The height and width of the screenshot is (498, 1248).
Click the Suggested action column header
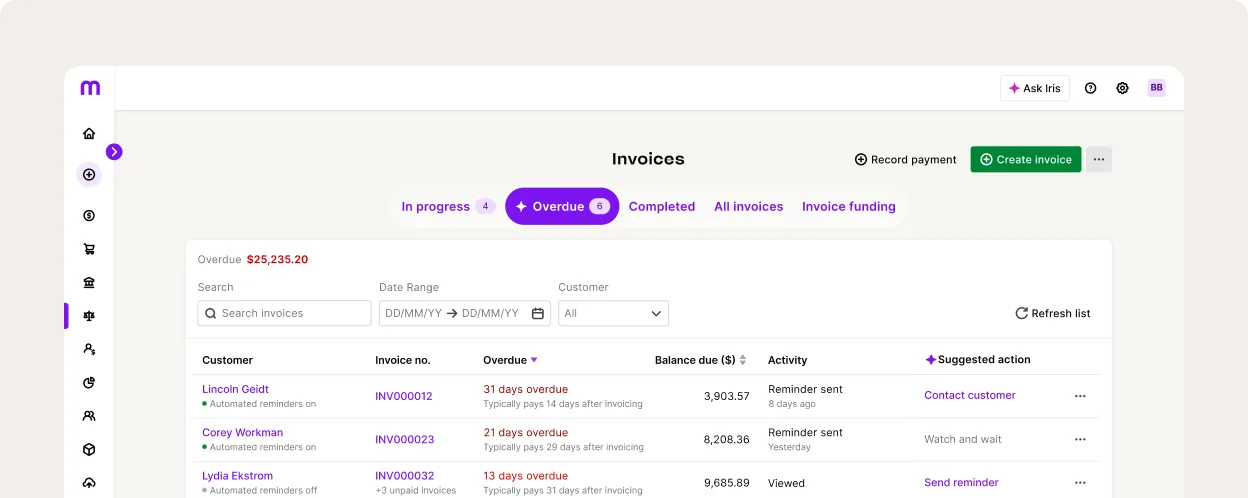click(x=977, y=360)
